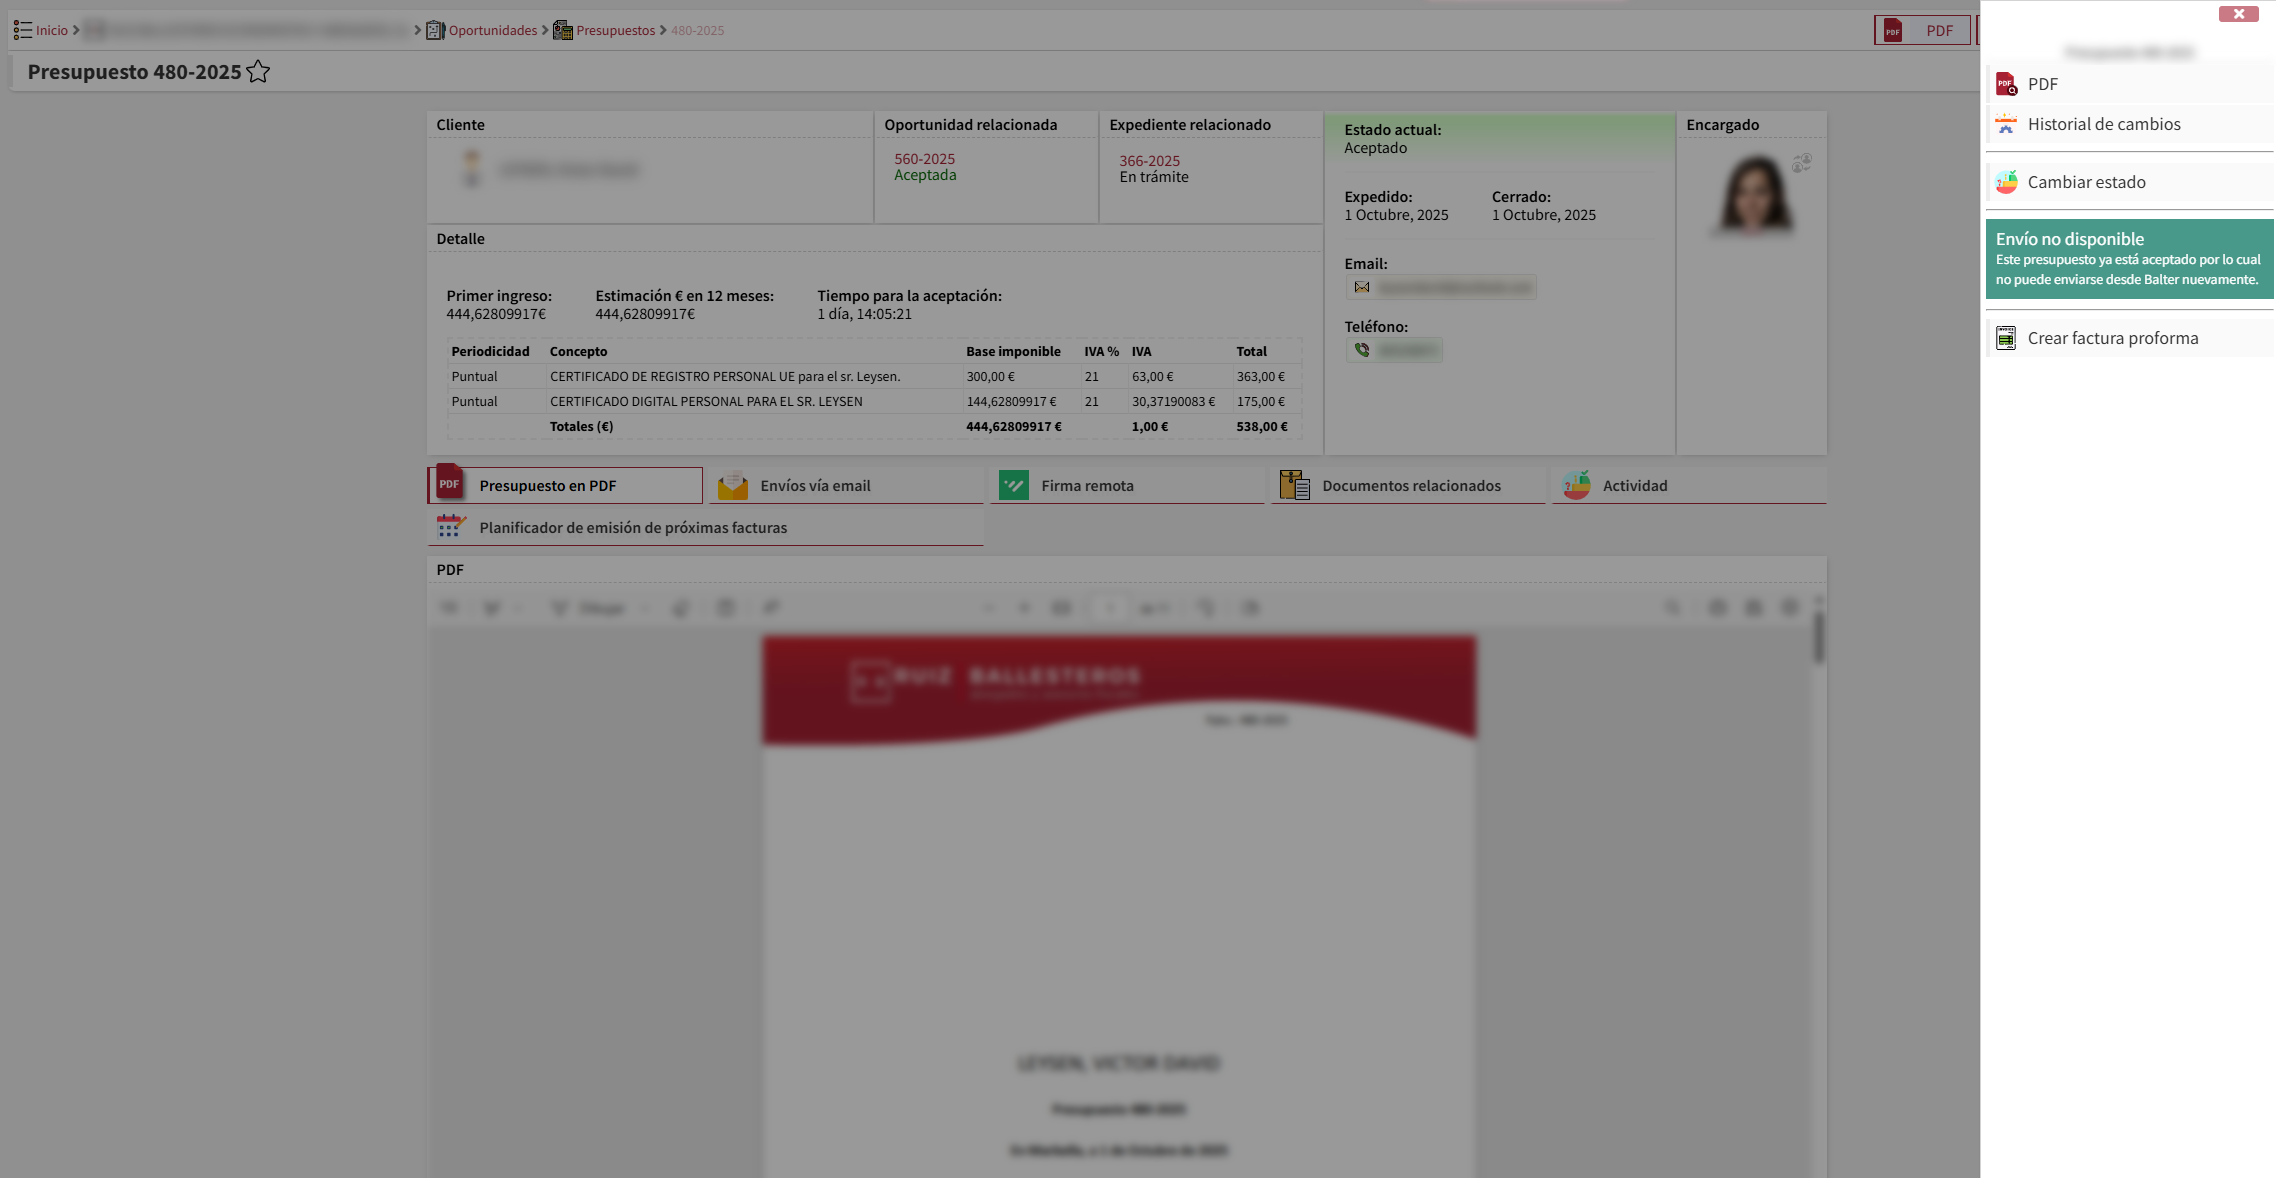Open the Firma remota tab
The height and width of the screenshot is (1178, 2276).
pos(1087,486)
